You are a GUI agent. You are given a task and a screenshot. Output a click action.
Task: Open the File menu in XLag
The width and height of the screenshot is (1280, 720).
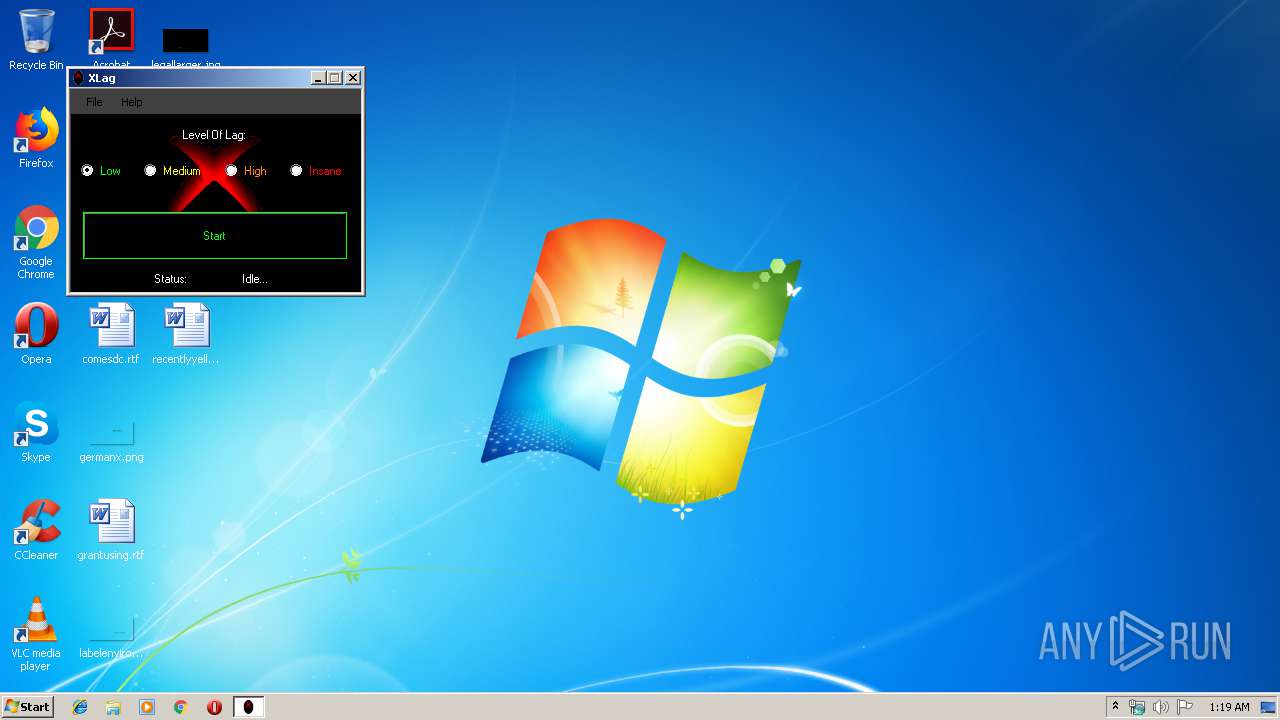(x=94, y=102)
